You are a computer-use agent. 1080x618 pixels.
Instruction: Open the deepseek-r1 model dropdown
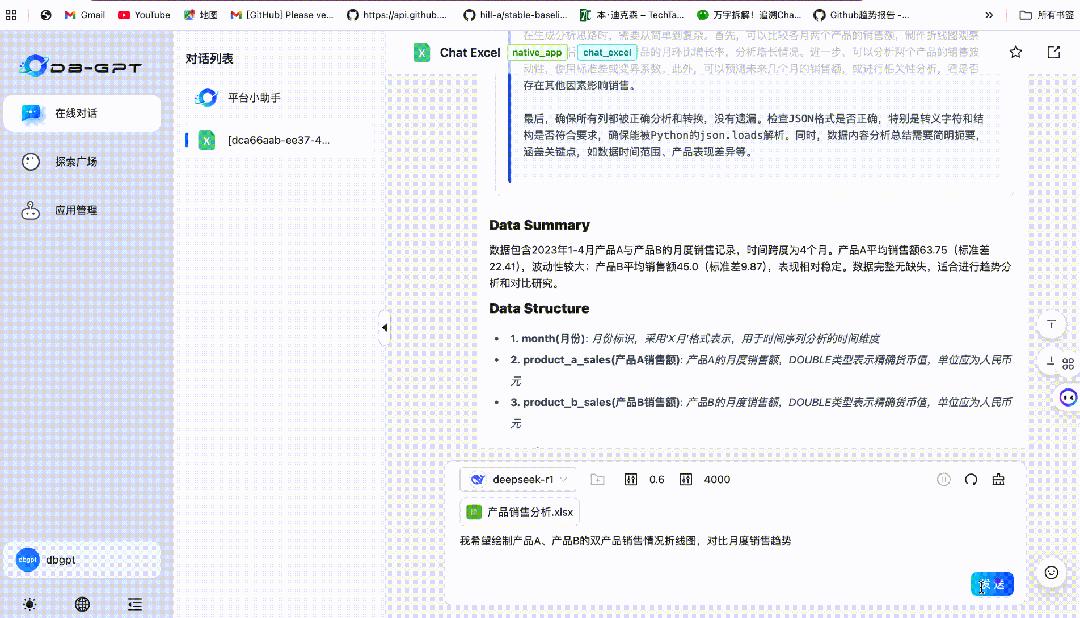pyautogui.click(x=517, y=479)
